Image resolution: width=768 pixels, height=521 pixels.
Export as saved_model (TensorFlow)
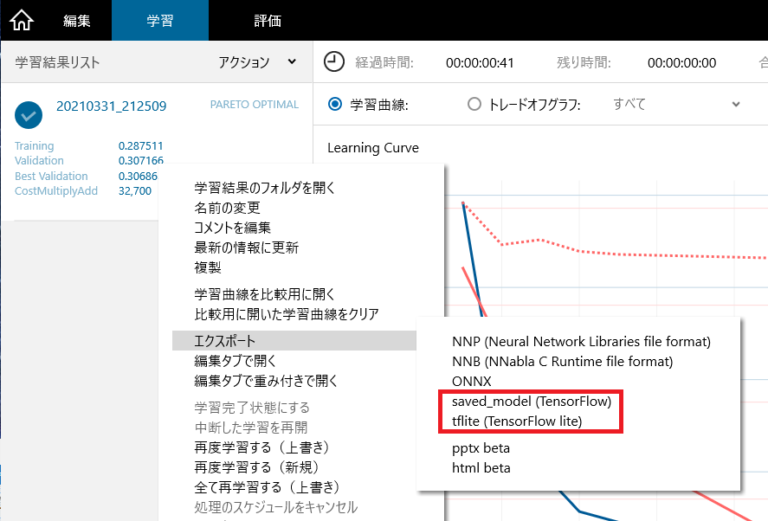pyautogui.click(x=531, y=402)
